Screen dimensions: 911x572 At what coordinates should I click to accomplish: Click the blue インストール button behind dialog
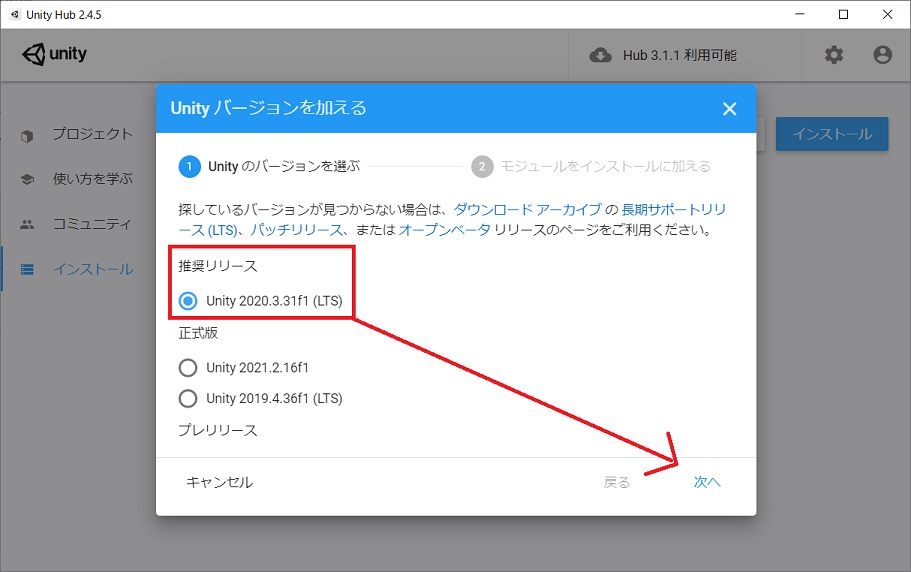click(832, 134)
